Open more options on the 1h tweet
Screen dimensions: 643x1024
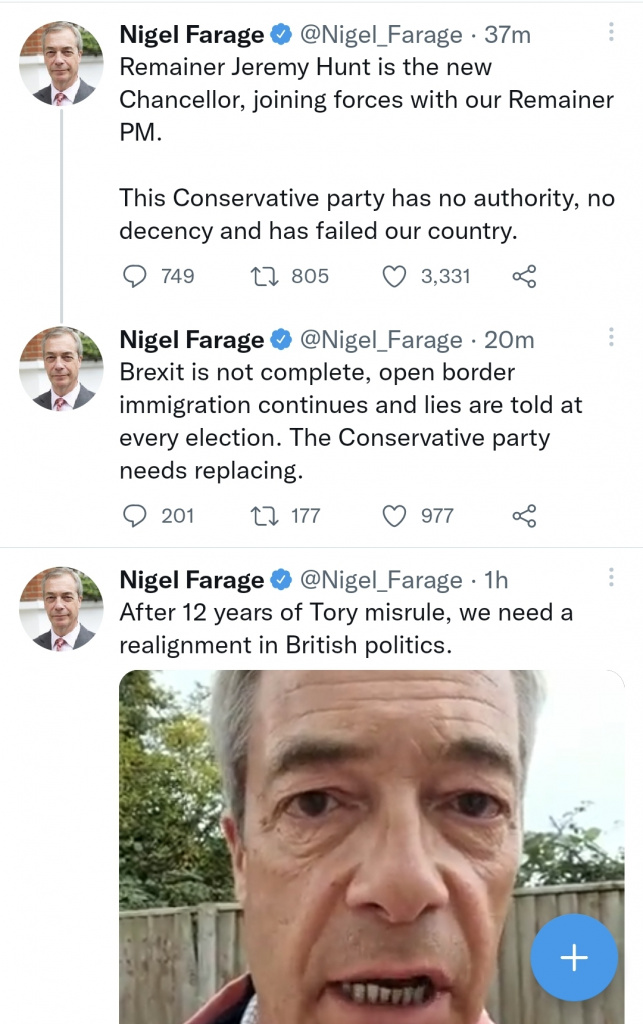pos(610,578)
